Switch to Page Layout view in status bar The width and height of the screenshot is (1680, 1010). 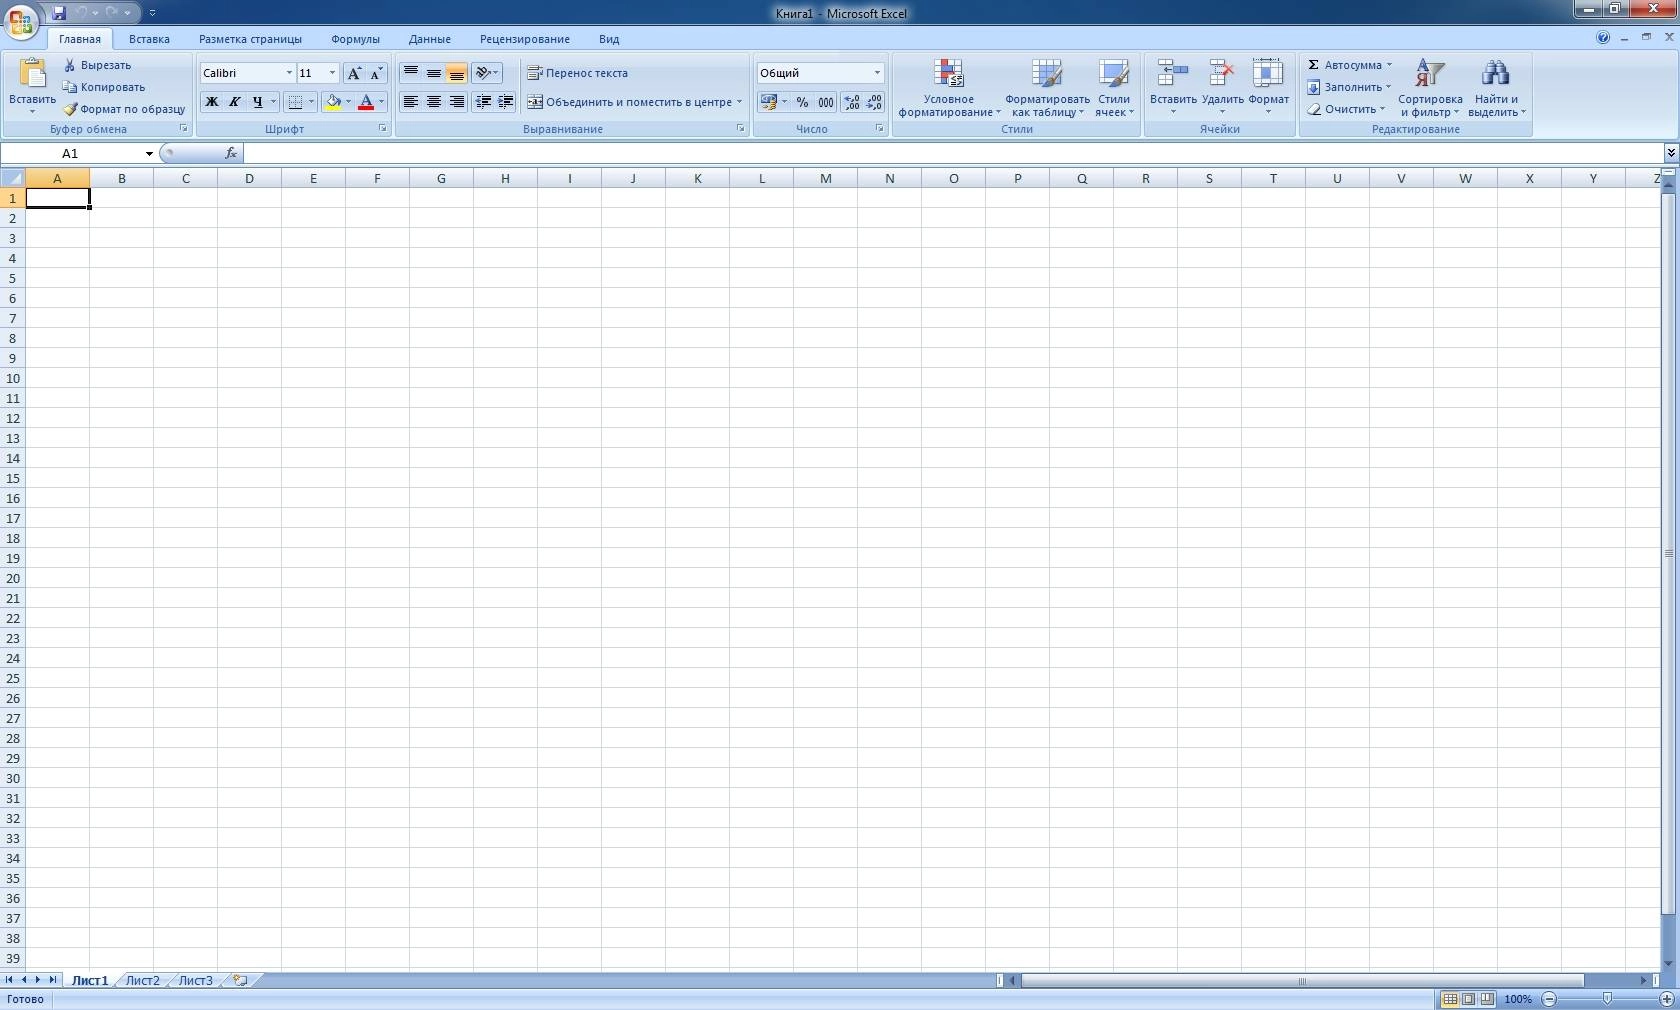(1468, 999)
